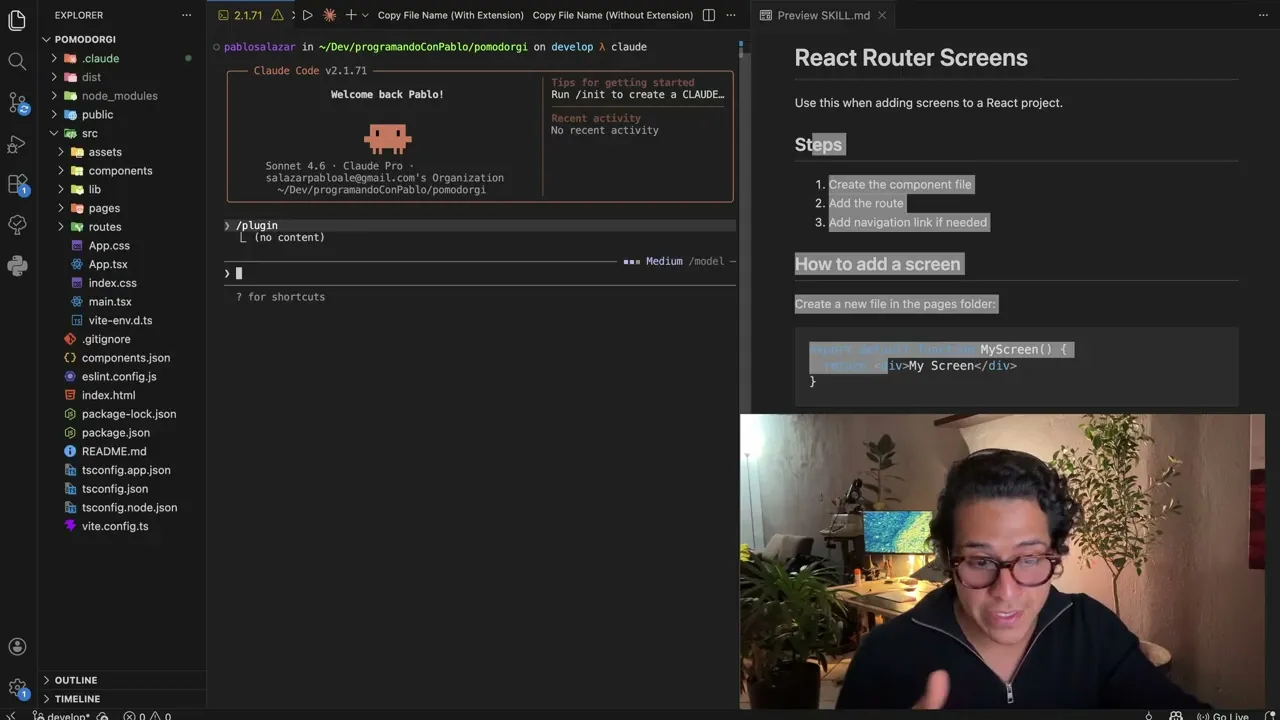Close the Preview SKILL.md tab

pos(883,15)
